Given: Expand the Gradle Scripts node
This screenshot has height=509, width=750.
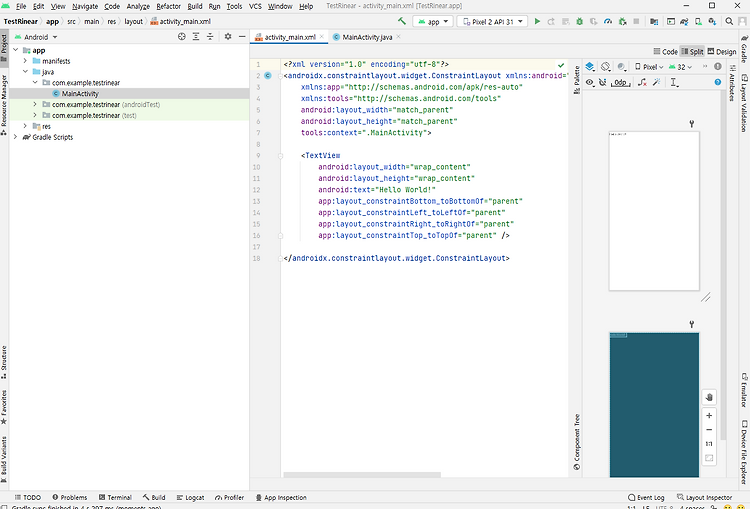Looking at the screenshot, I should [16, 137].
